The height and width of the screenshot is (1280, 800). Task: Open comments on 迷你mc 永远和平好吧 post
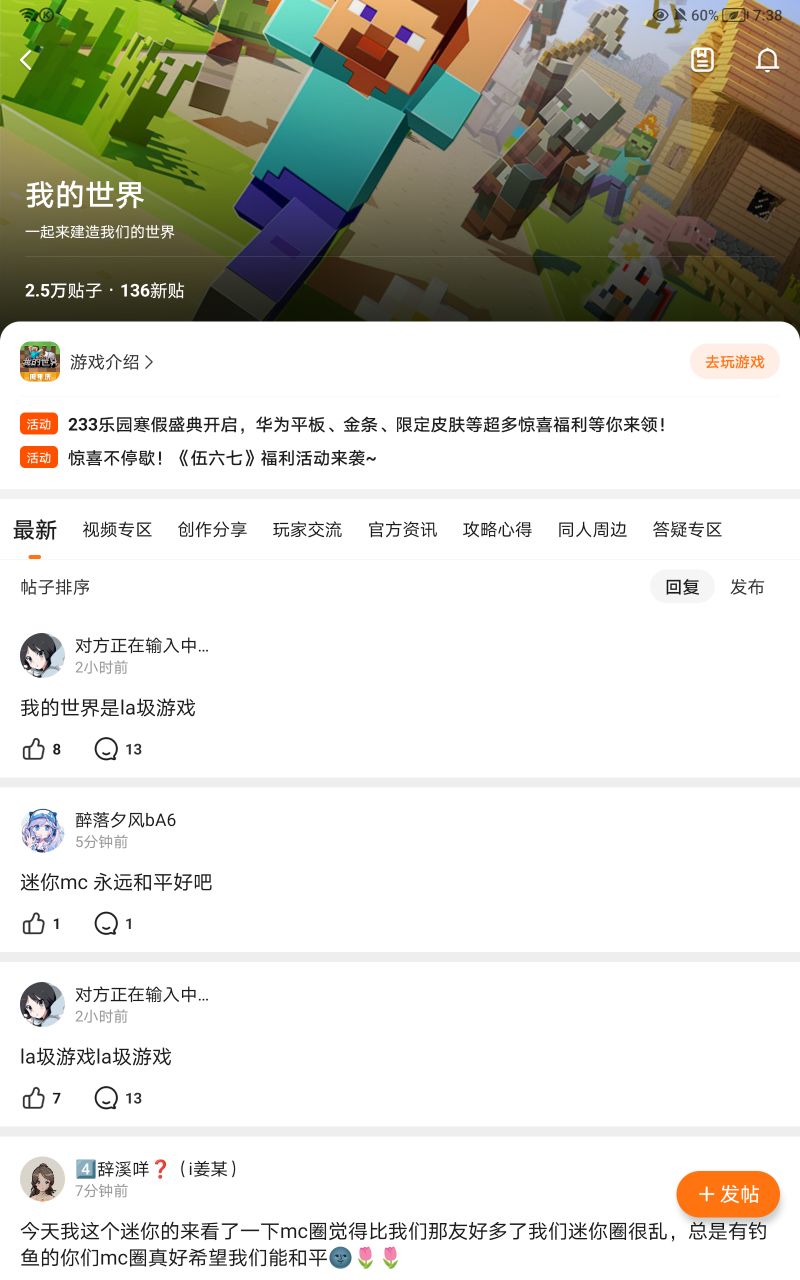[x=106, y=924]
